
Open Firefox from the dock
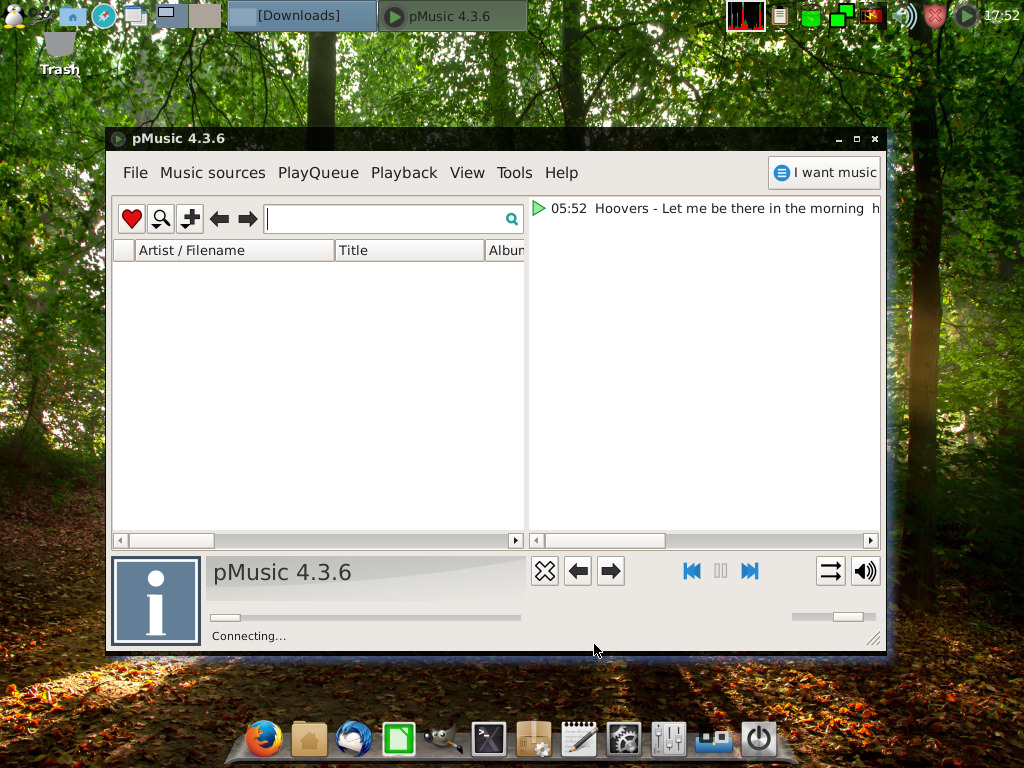coord(264,739)
